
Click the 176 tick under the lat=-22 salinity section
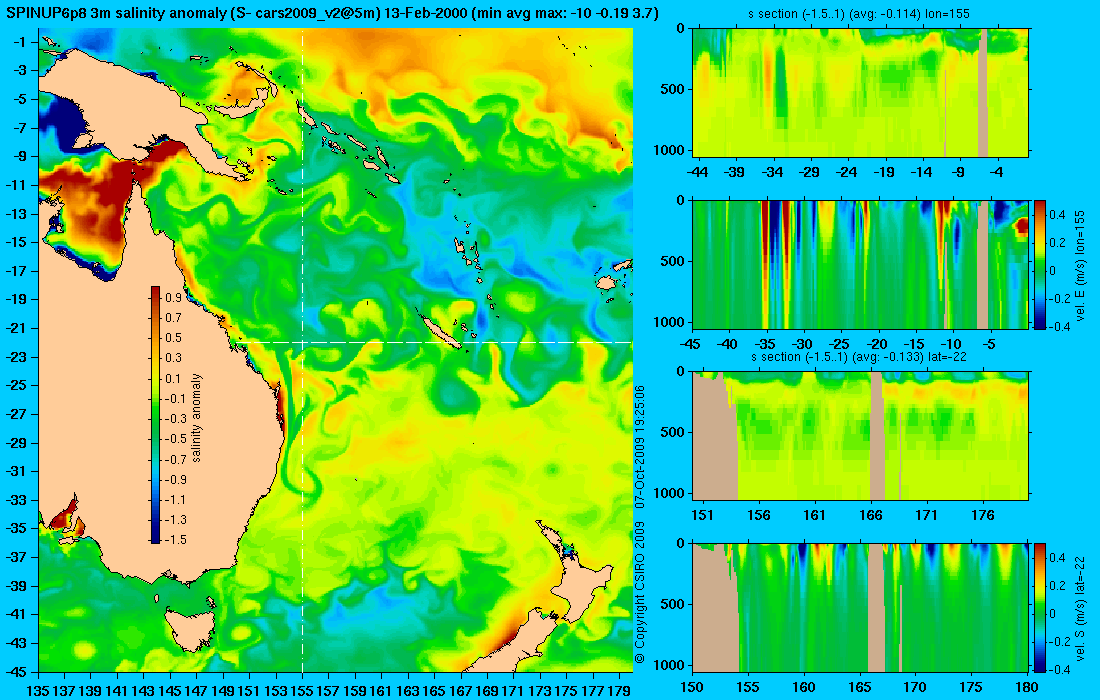pyautogui.click(x=983, y=516)
